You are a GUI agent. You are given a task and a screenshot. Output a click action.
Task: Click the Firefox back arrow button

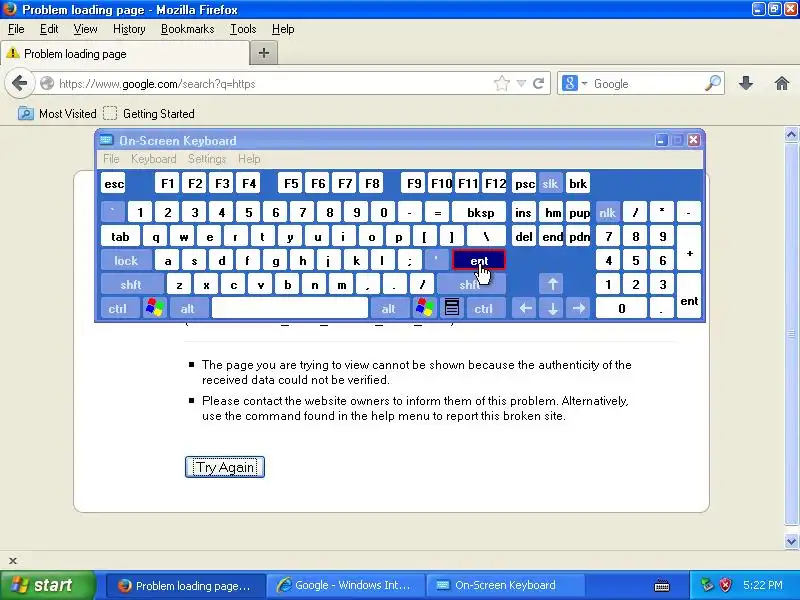[x=19, y=83]
